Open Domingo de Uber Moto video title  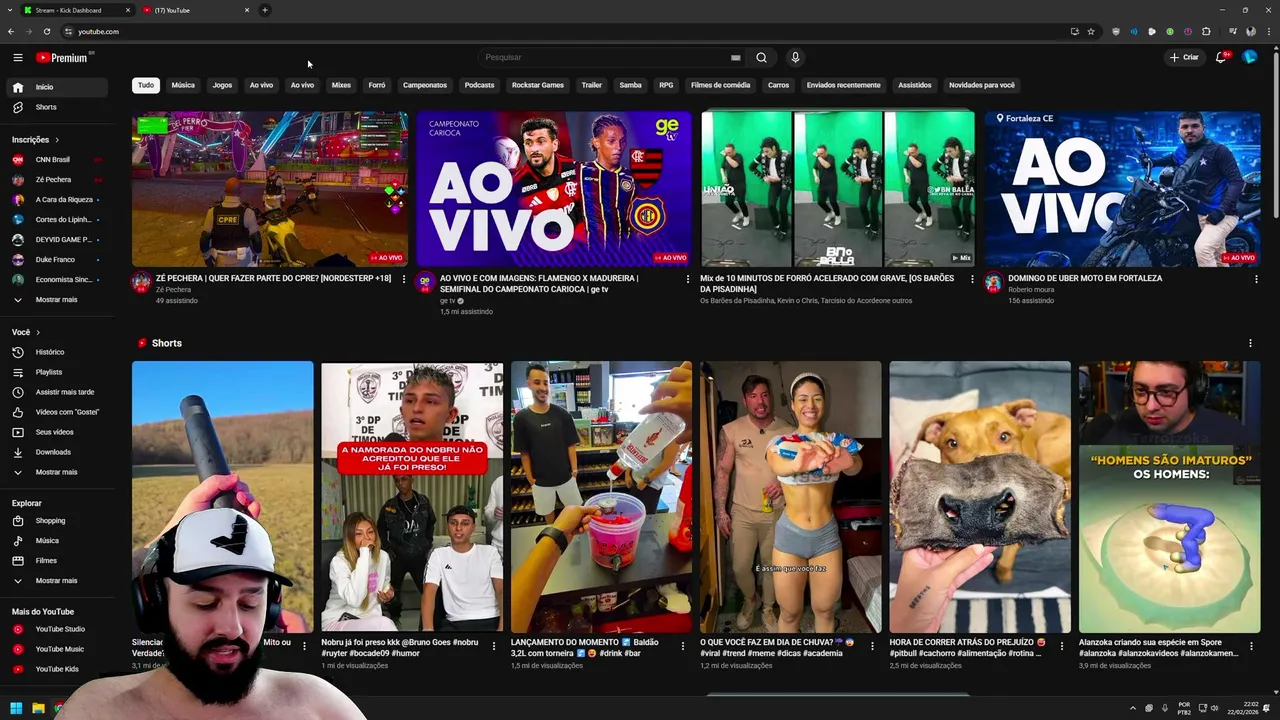[1085, 278]
